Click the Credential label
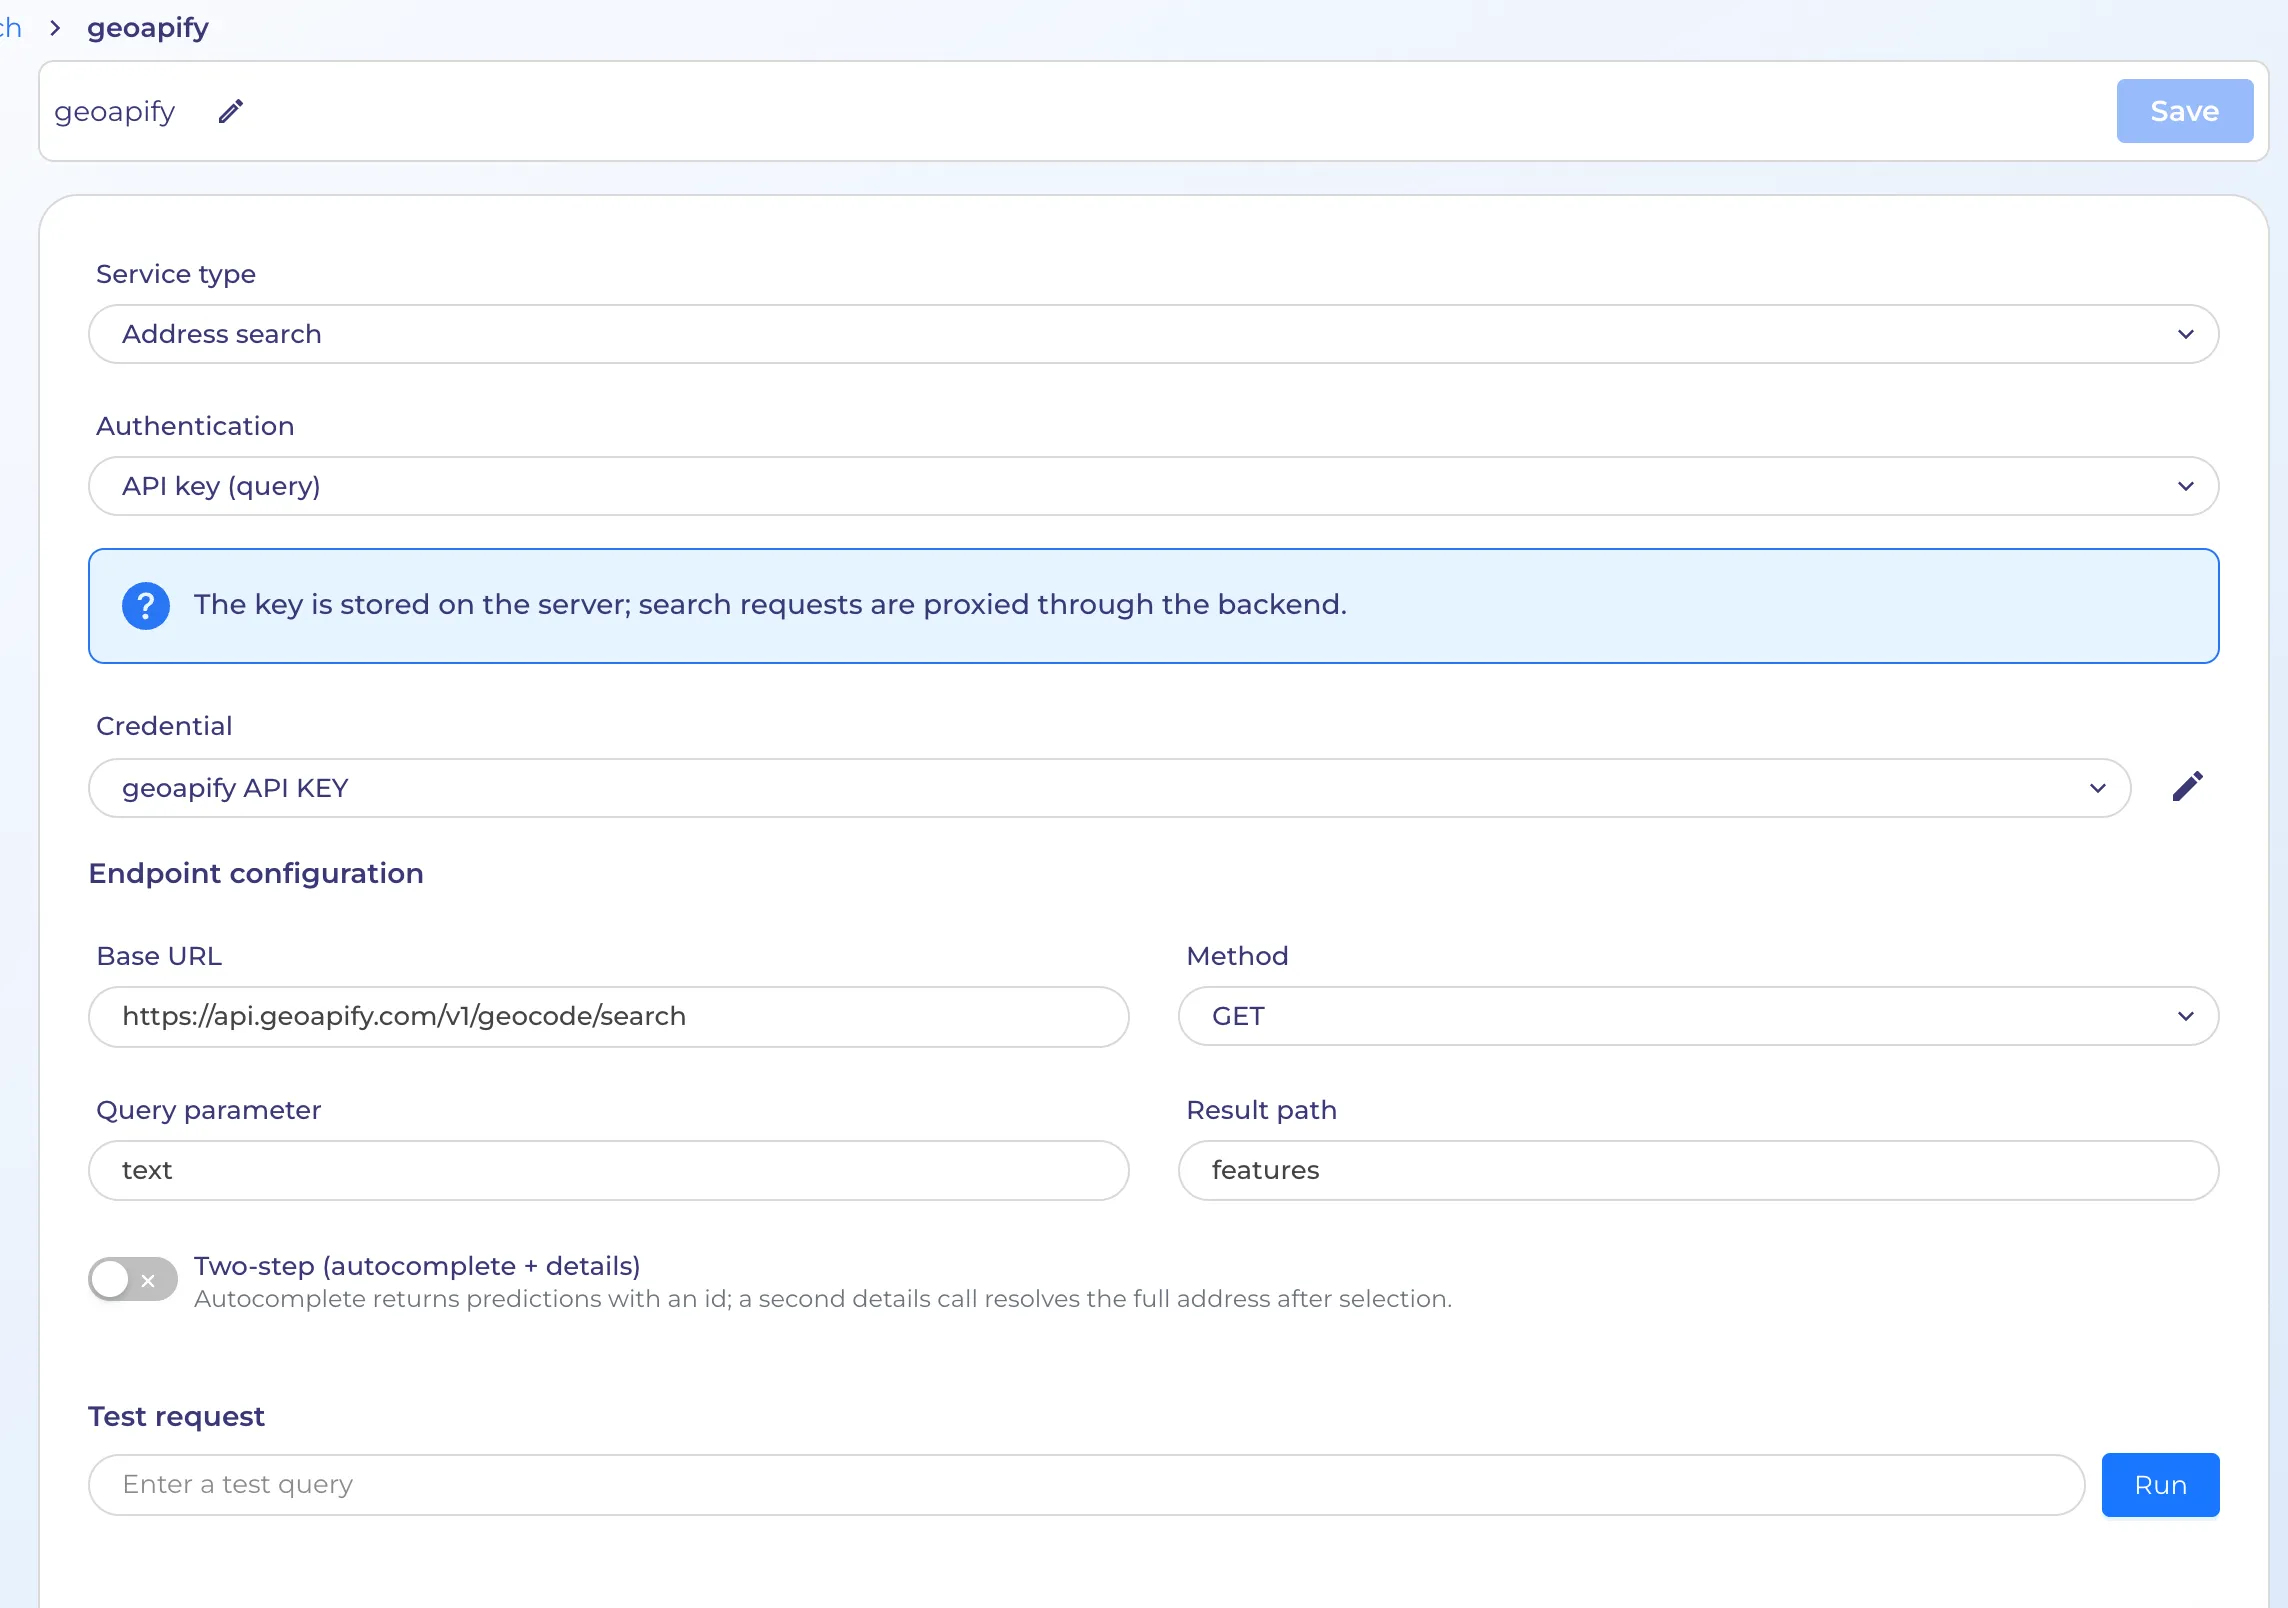Image resolution: width=2288 pixels, height=1608 pixels. (164, 726)
